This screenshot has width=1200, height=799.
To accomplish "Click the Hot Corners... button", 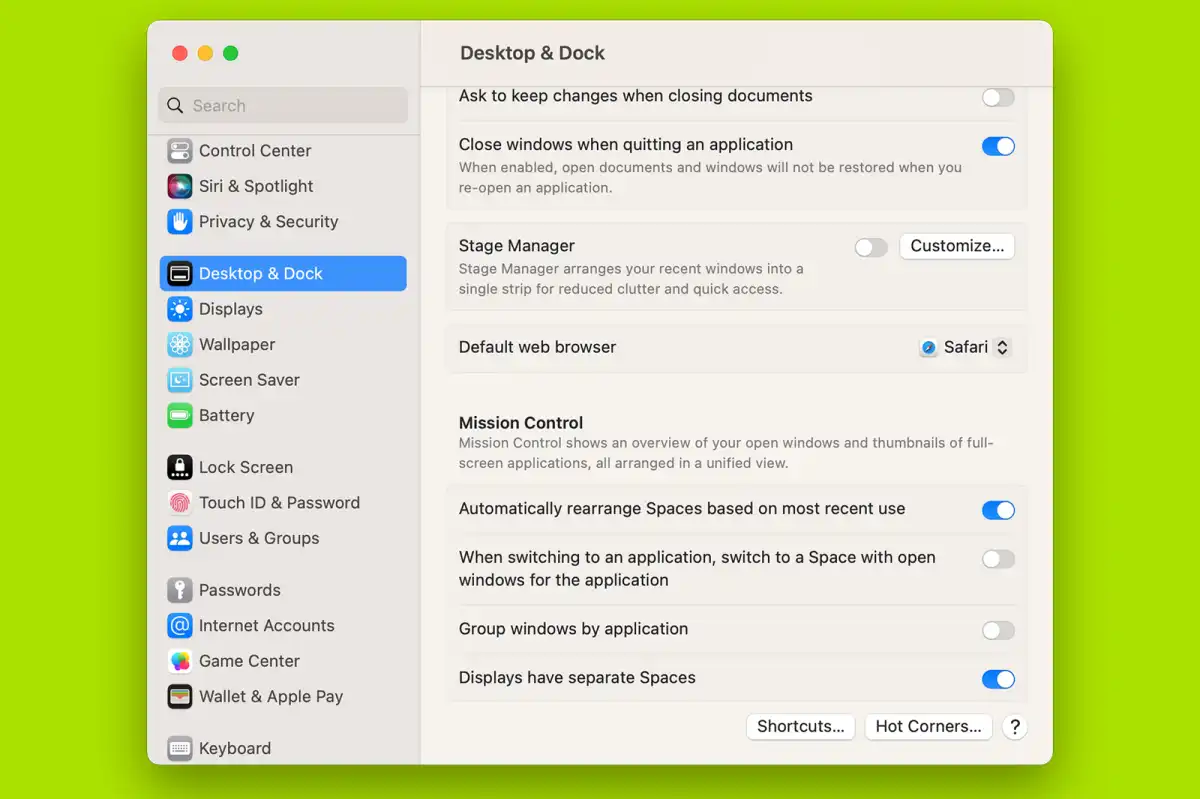I will coord(929,727).
